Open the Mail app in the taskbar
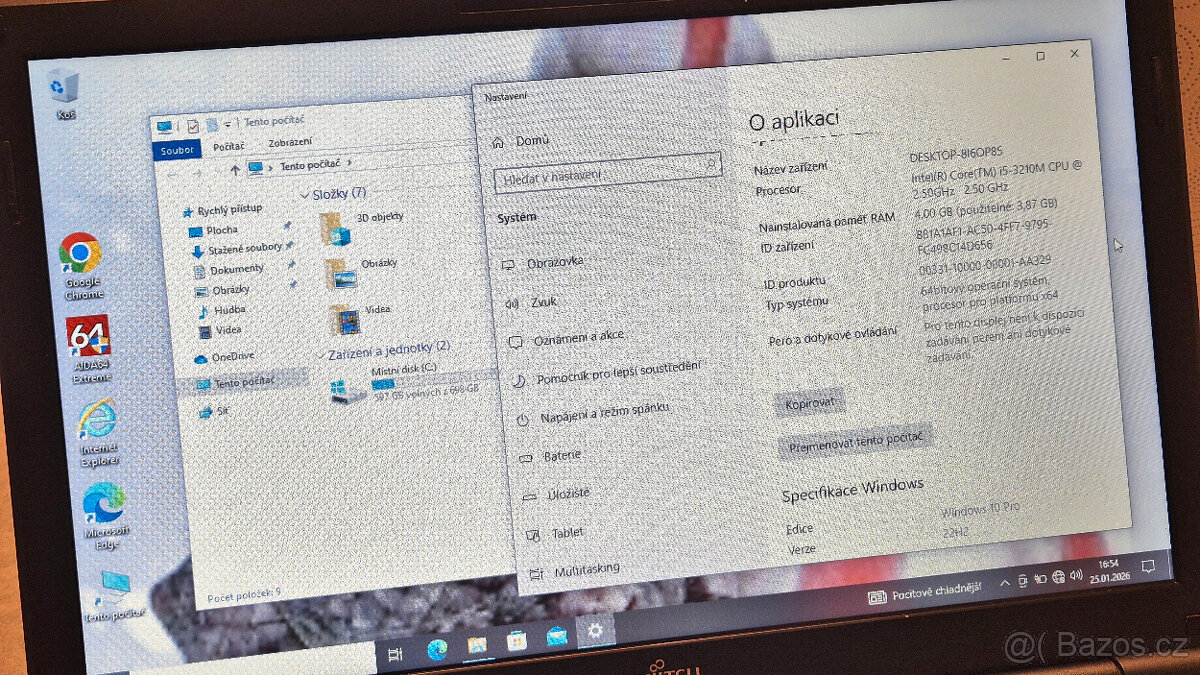This screenshot has height=675, width=1200. 556,636
